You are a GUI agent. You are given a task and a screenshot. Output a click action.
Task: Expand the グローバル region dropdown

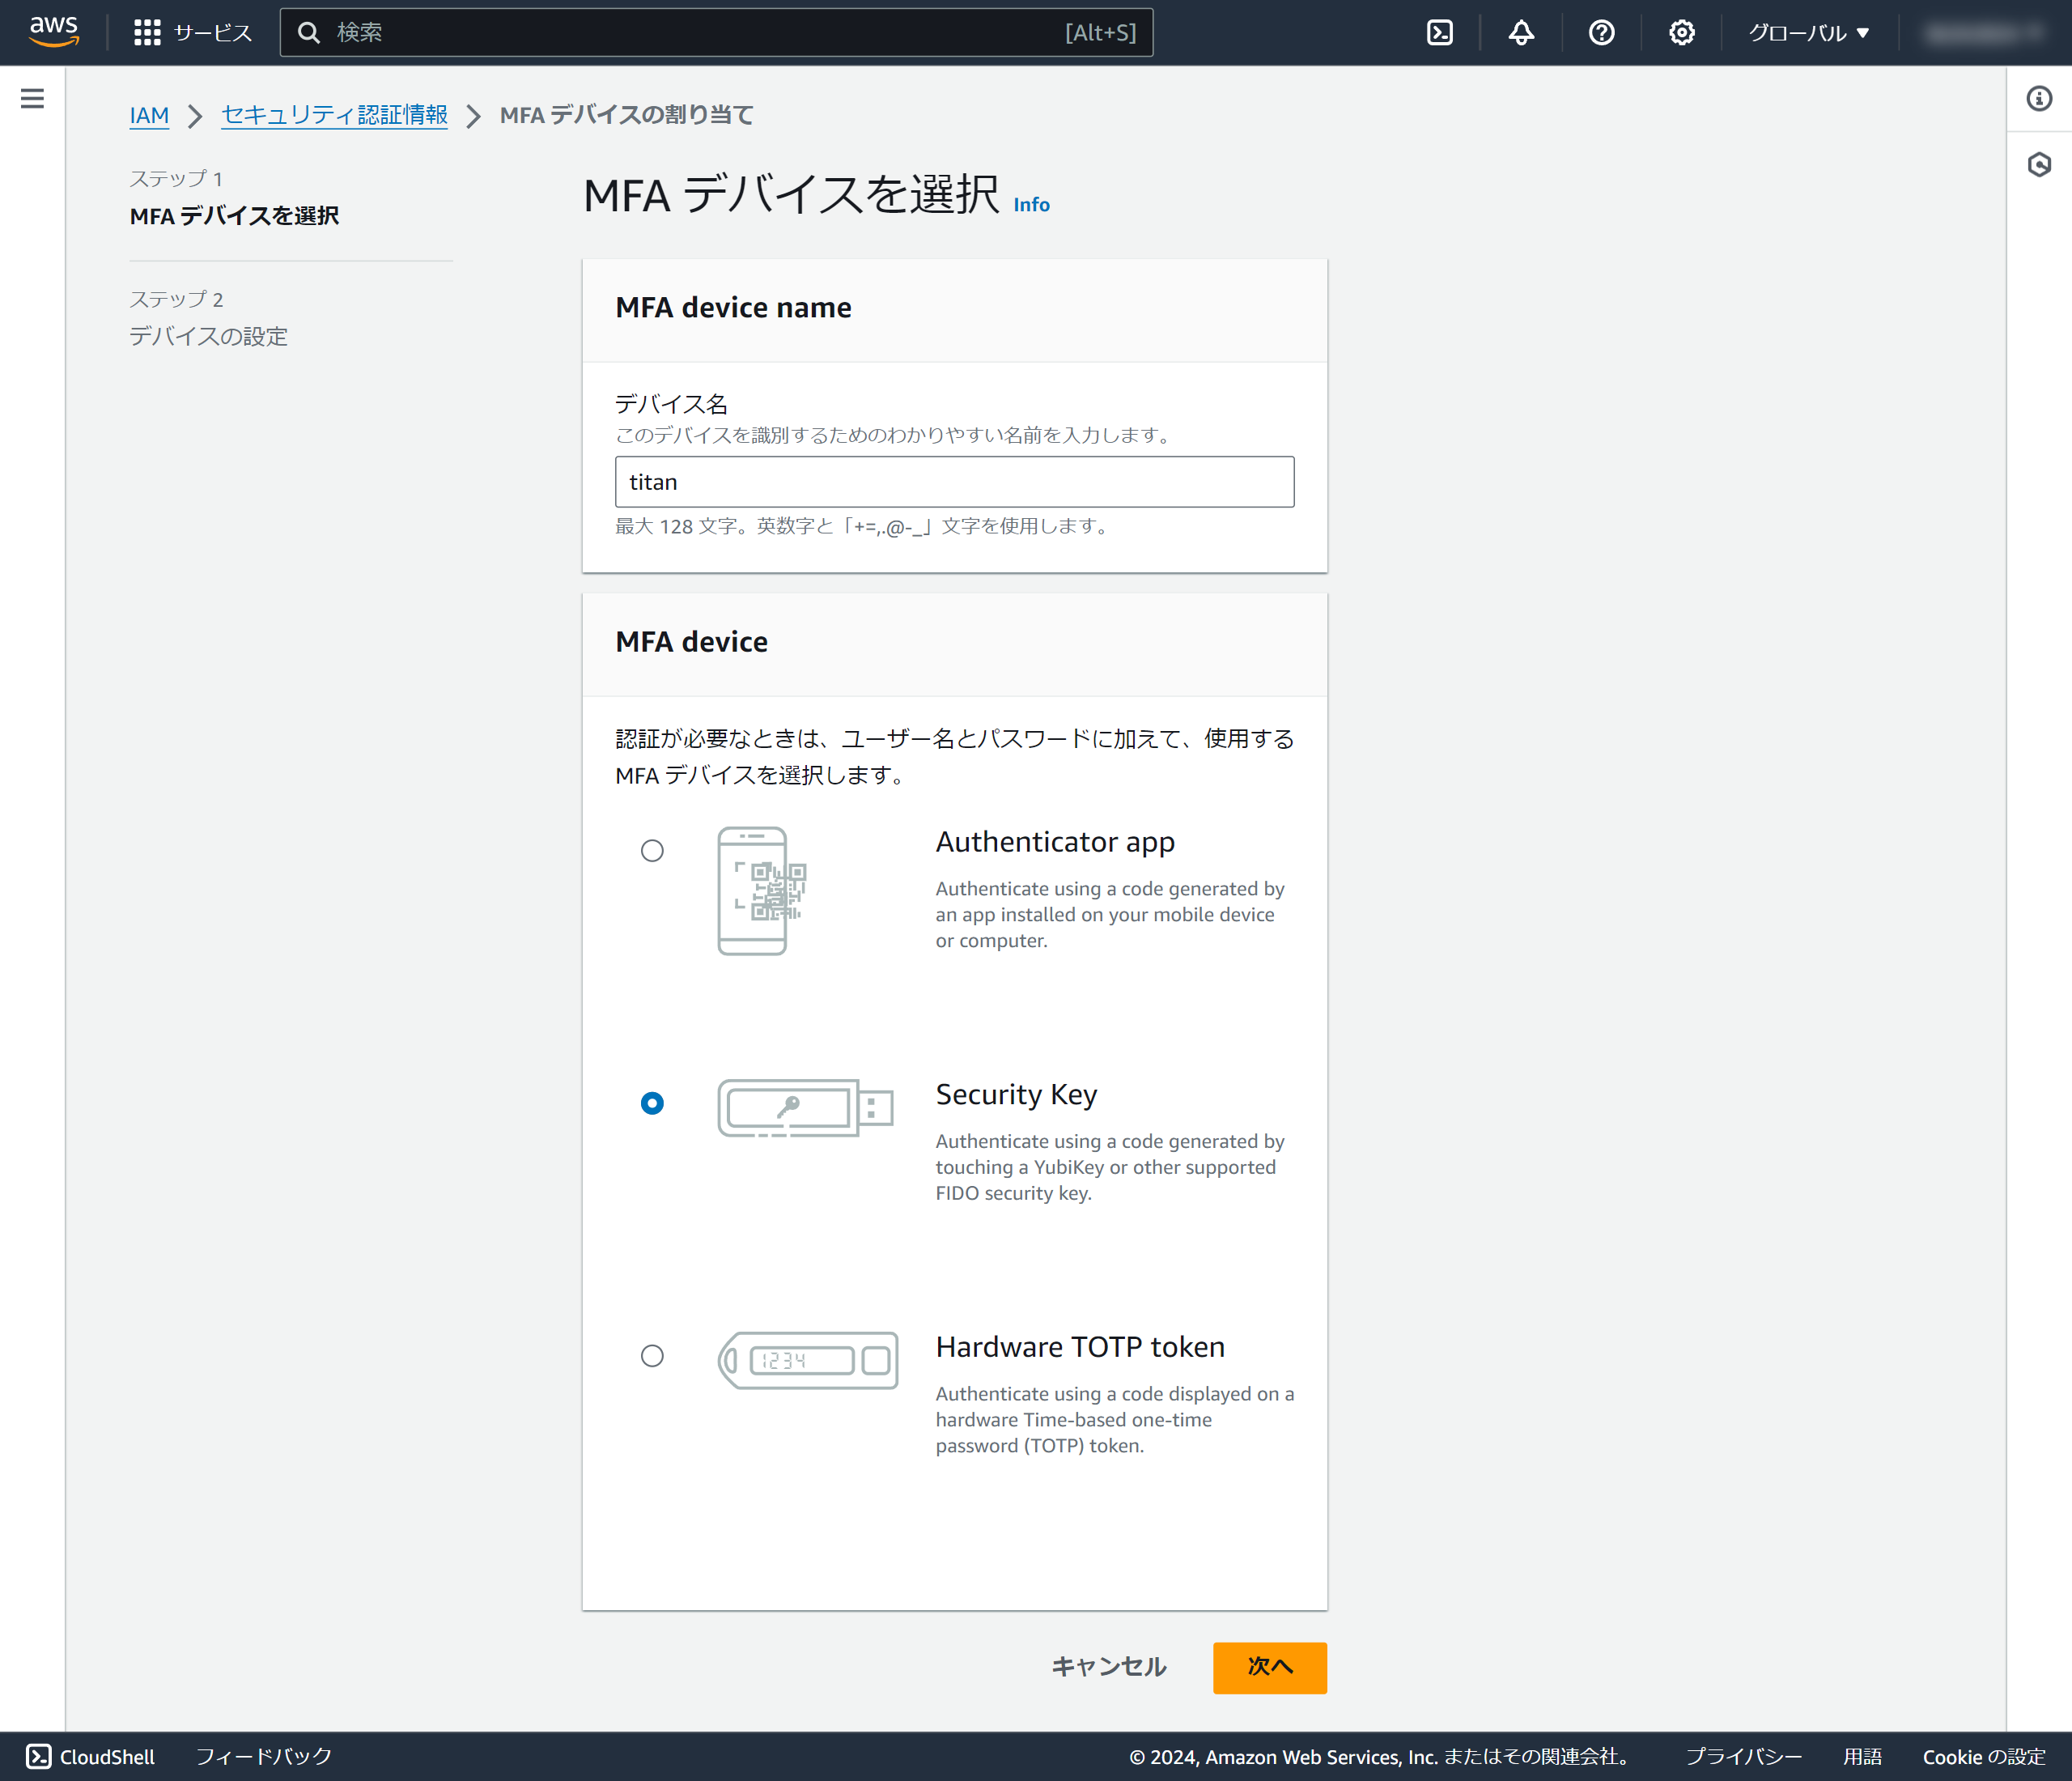[1808, 33]
